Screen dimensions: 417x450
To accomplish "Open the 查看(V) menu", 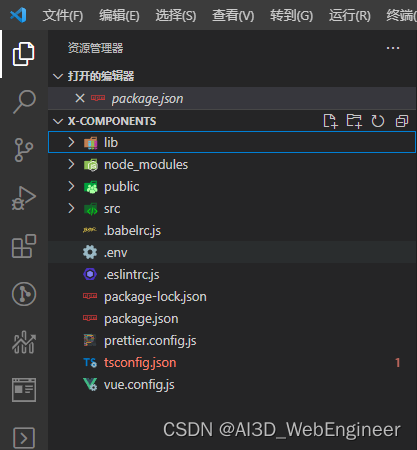I will [233, 15].
